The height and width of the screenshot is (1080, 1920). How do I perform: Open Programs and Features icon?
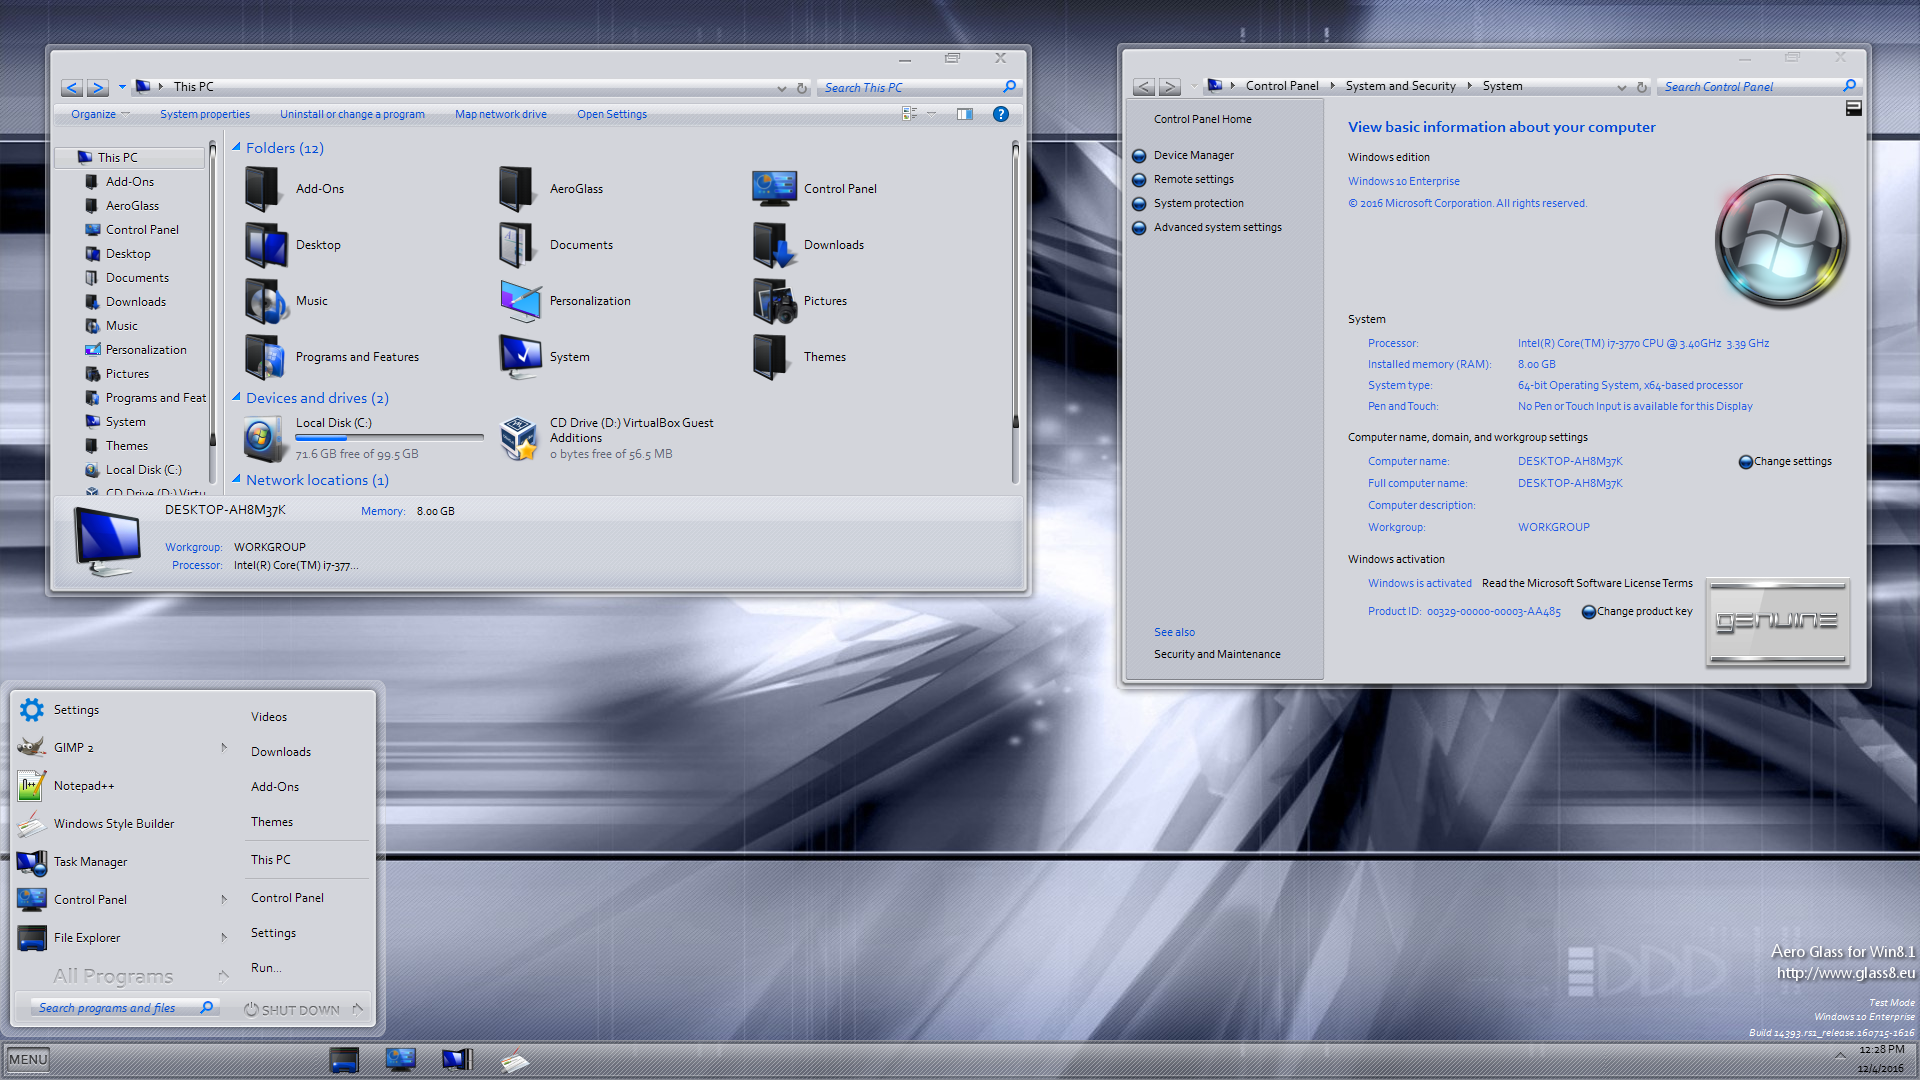click(x=266, y=357)
